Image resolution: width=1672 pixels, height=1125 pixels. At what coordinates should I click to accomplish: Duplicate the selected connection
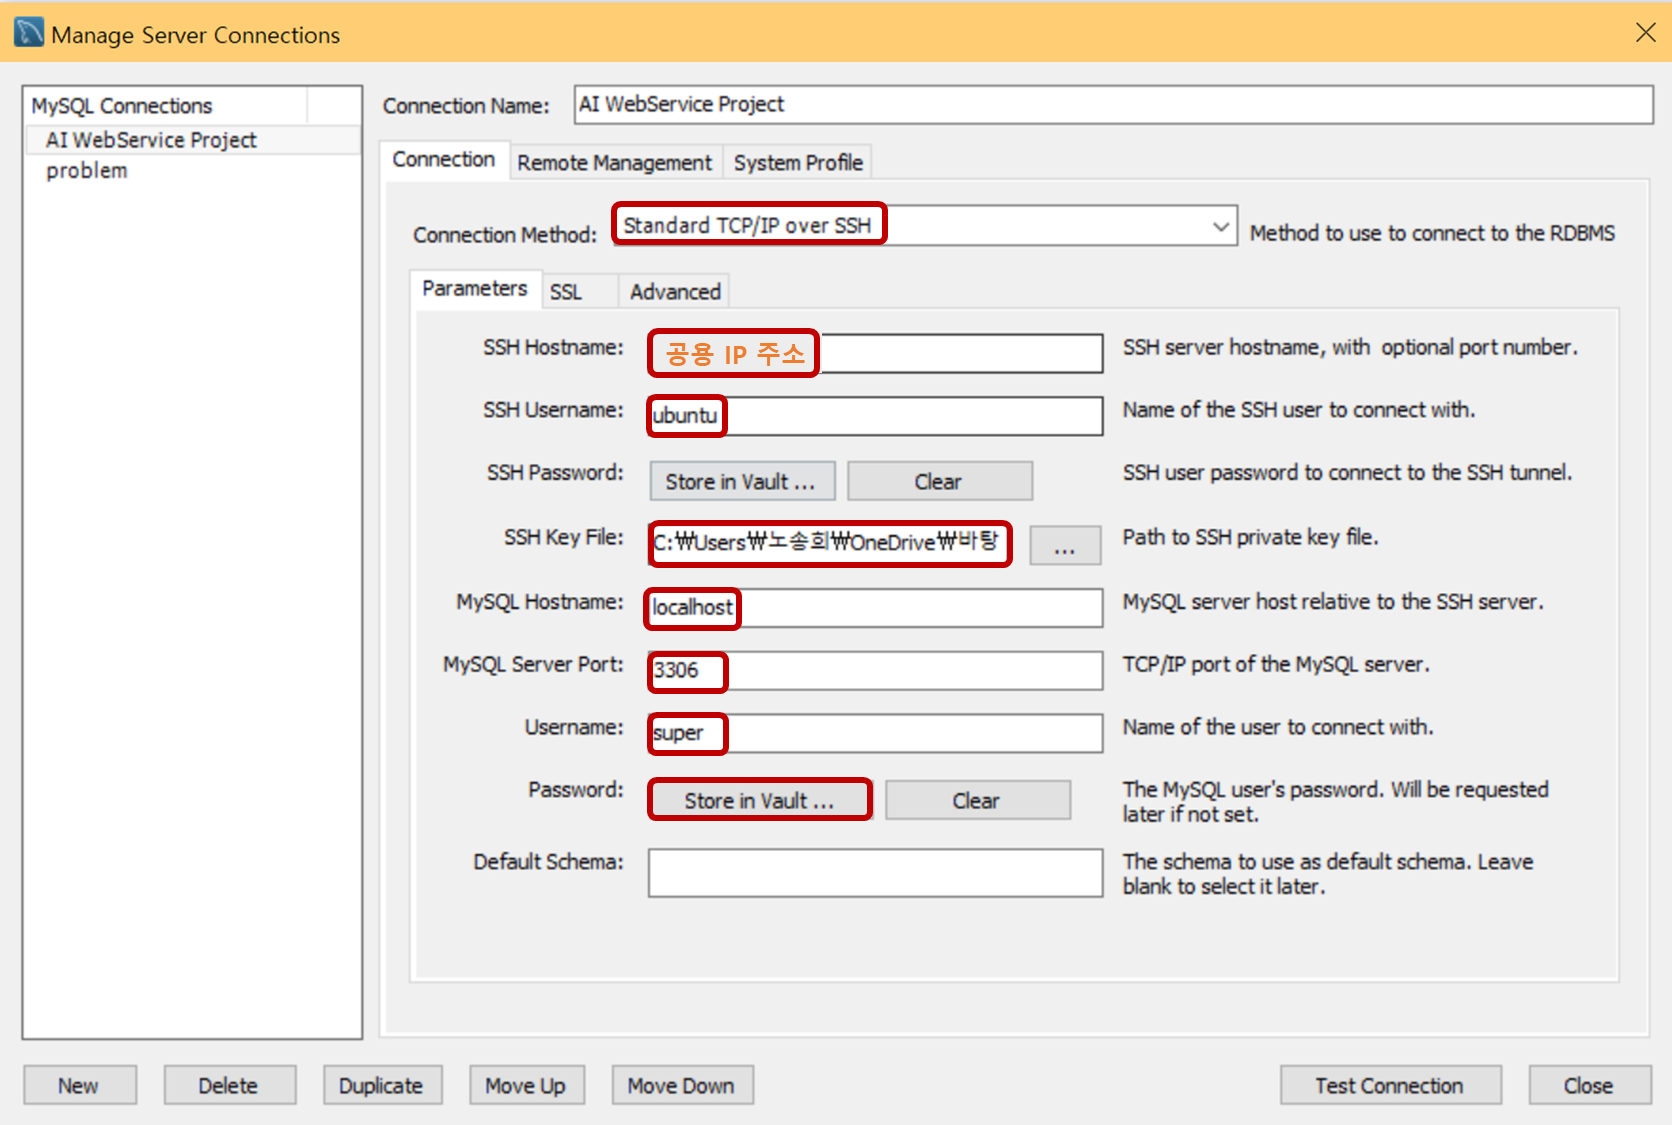click(x=383, y=1085)
